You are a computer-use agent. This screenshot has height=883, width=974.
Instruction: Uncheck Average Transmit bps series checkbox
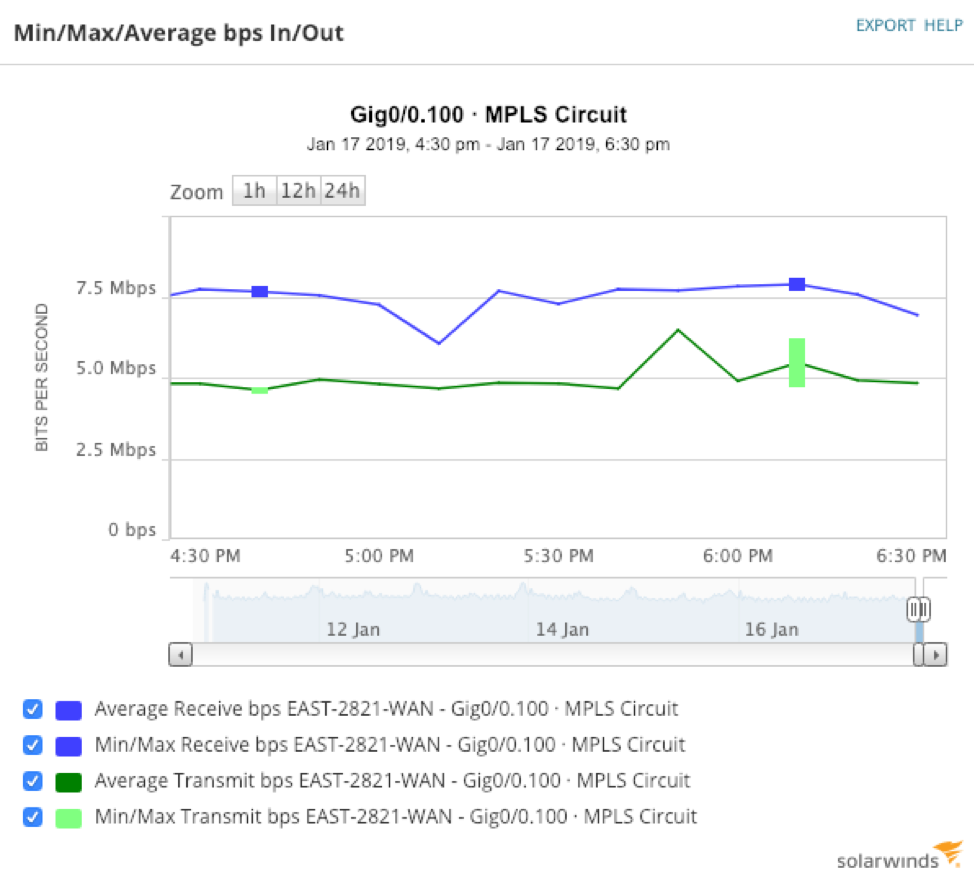(x=32, y=781)
